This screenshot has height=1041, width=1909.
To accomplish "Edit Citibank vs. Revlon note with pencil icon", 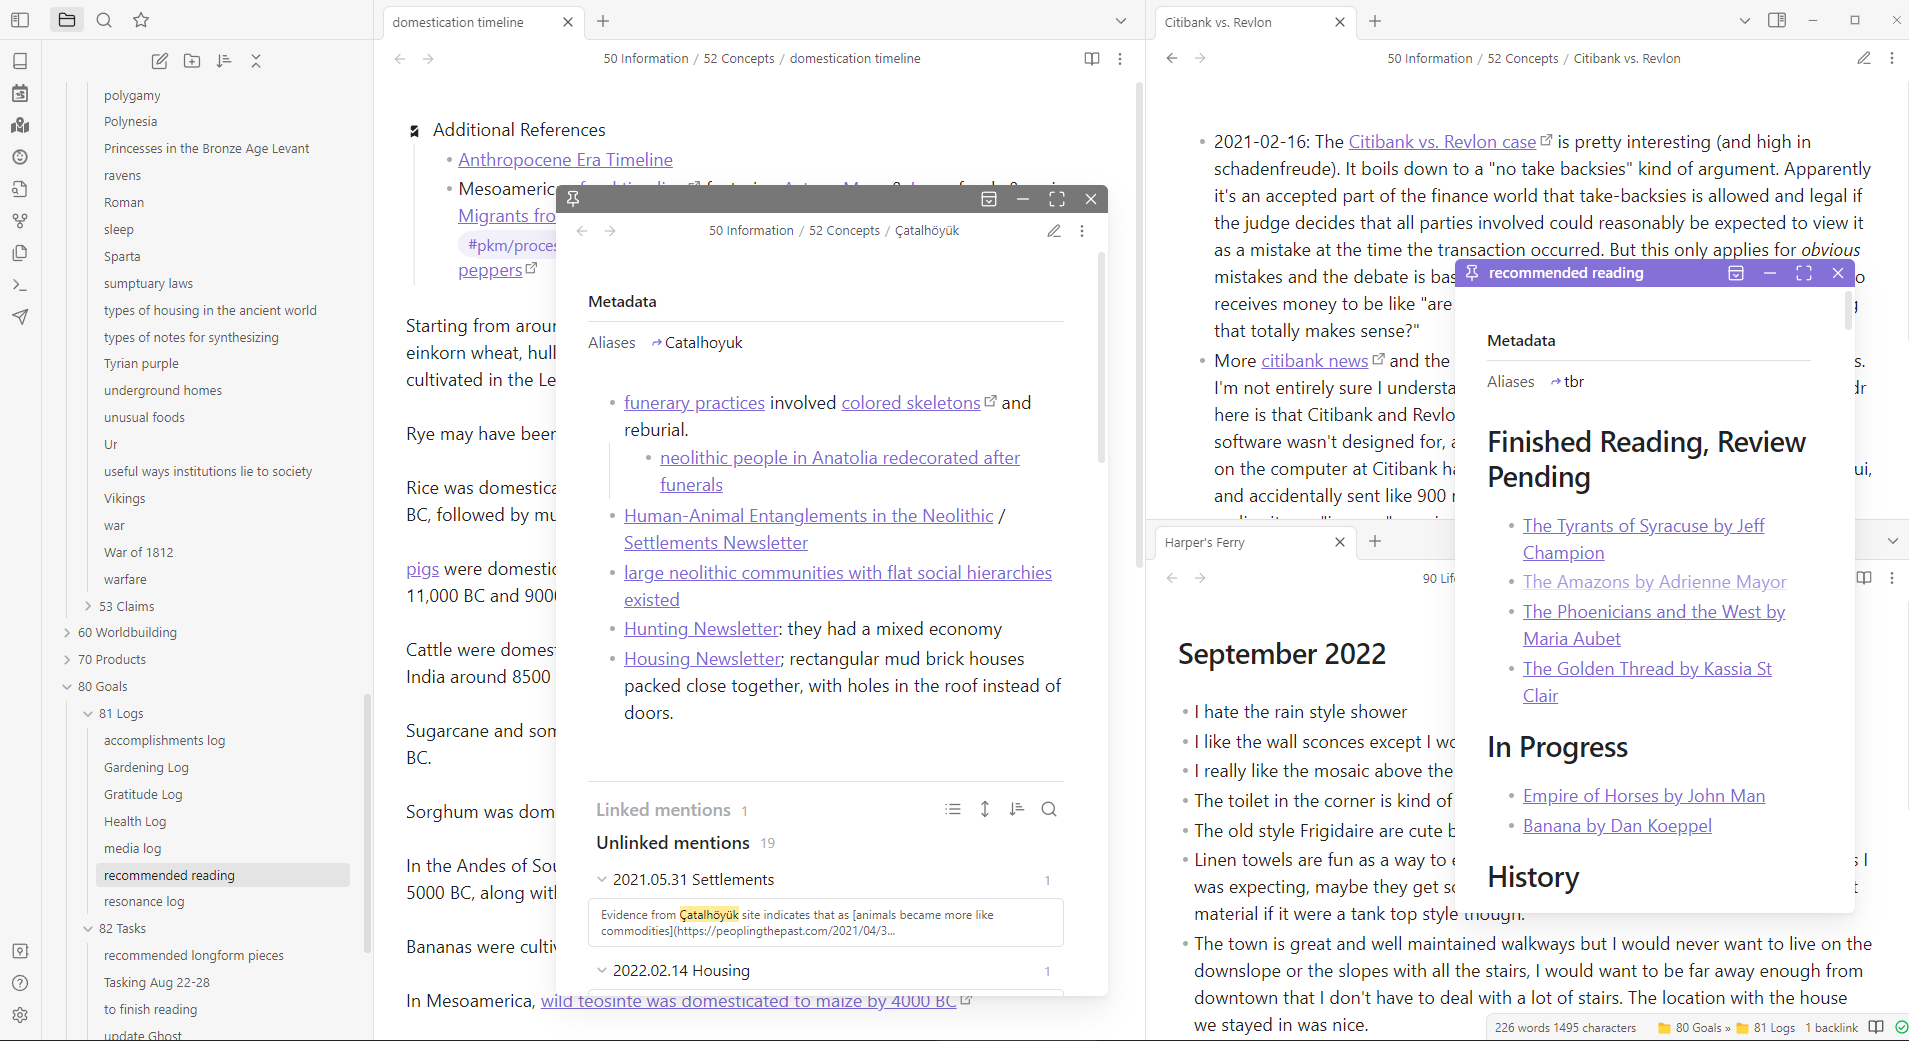I will 1864,58.
